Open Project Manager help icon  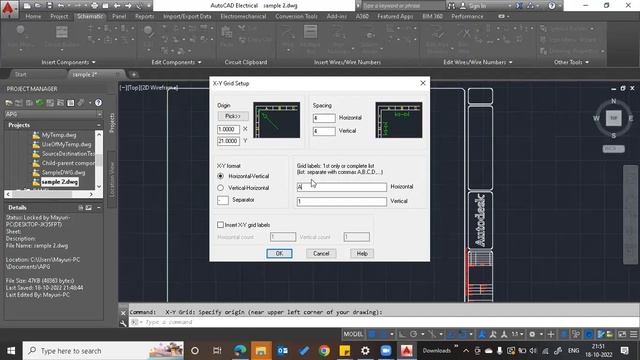pos(98,103)
